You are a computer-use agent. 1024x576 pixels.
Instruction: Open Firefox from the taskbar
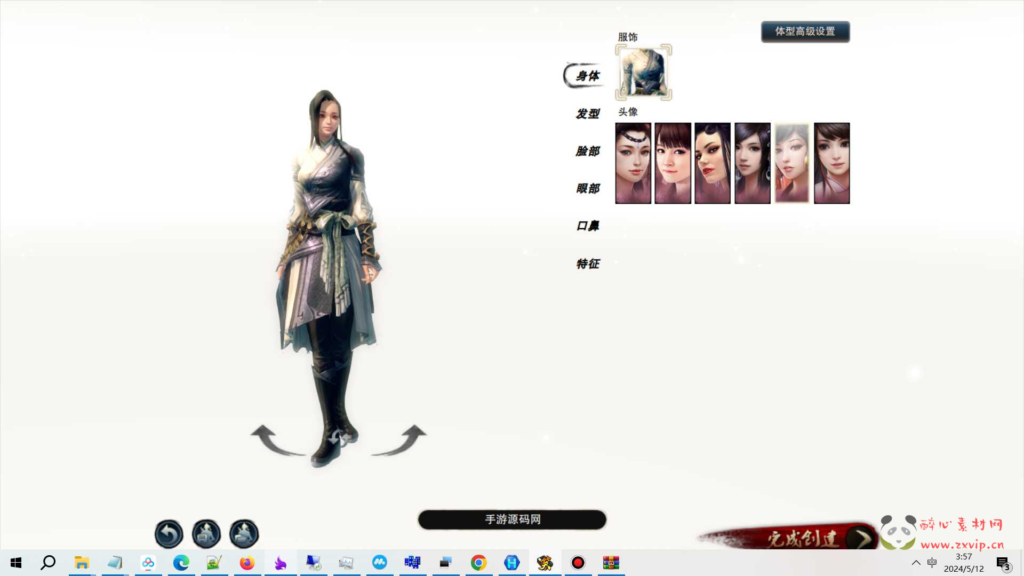point(247,563)
